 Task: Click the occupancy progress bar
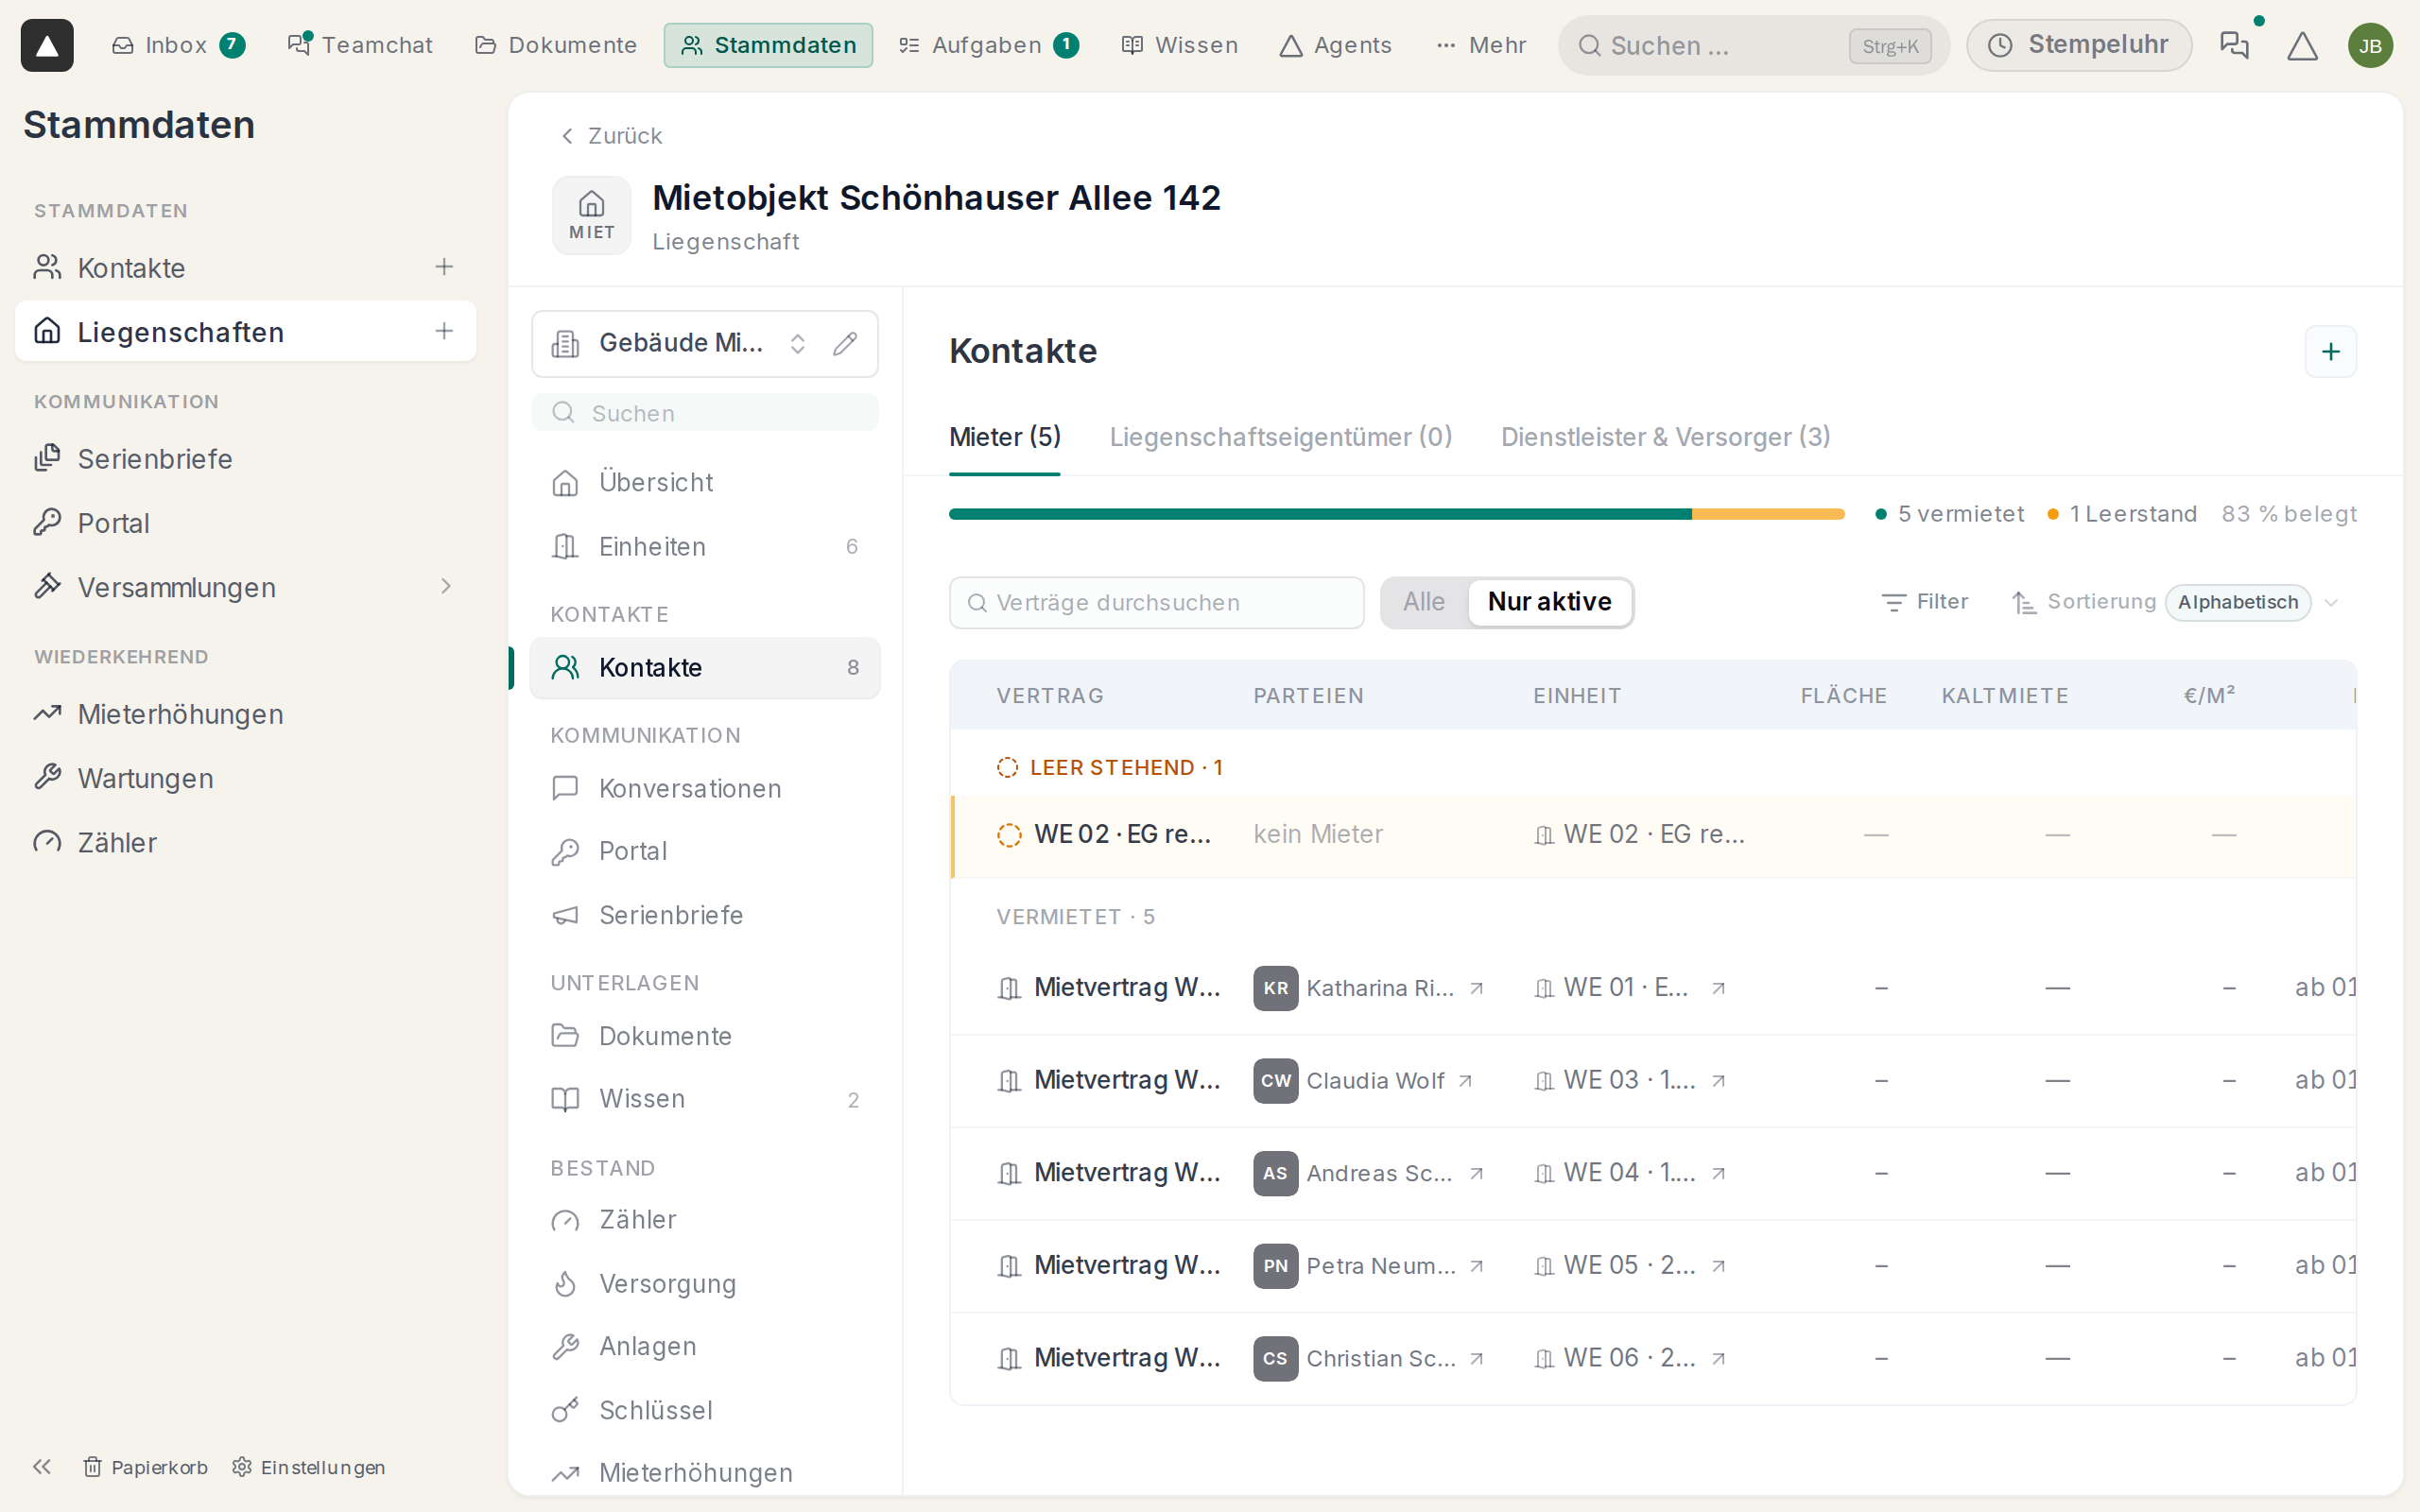[x=1396, y=514]
